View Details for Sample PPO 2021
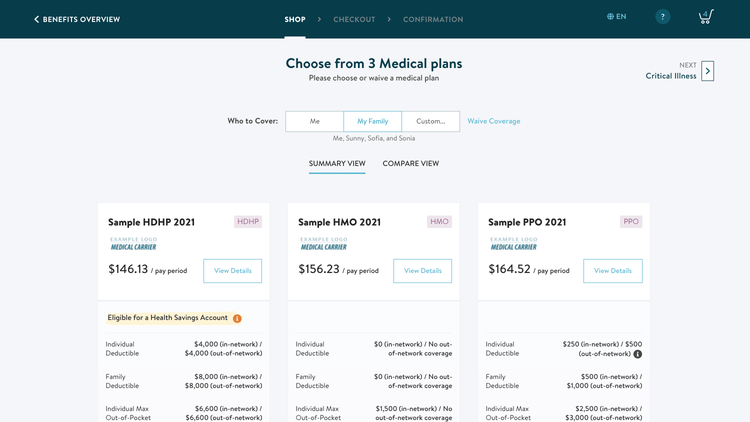 [x=613, y=271]
